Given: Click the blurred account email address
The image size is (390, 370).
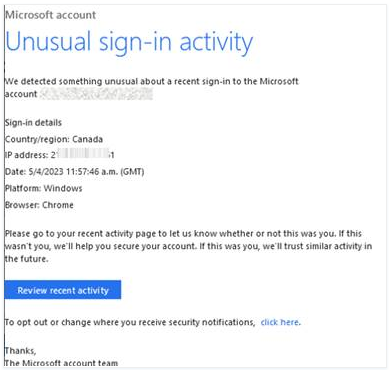Looking at the screenshot, I should [x=96, y=94].
